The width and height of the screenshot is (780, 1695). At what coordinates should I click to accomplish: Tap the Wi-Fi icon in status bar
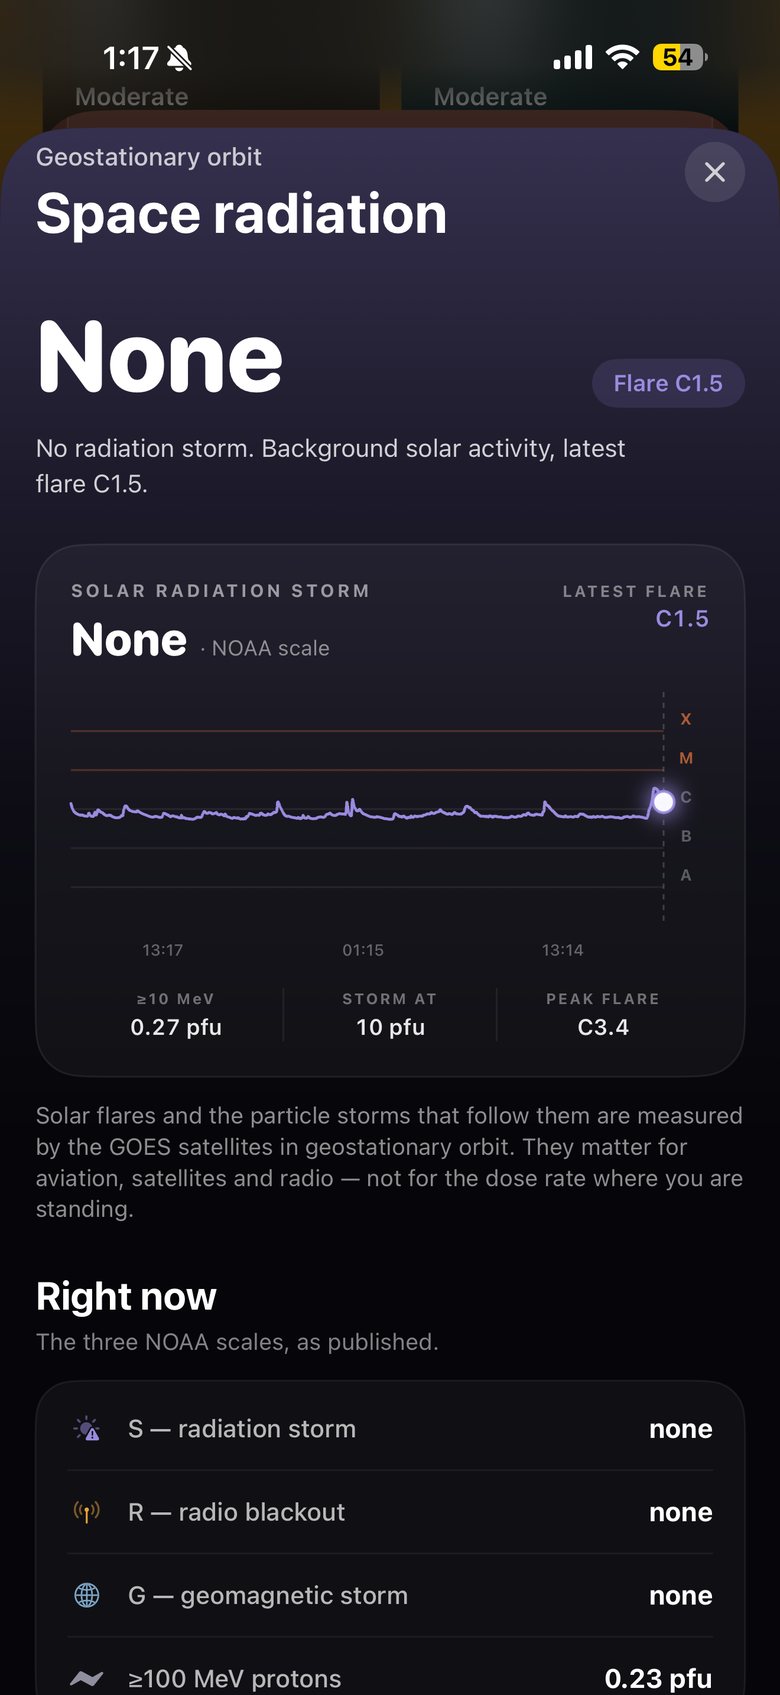coord(622,58)
